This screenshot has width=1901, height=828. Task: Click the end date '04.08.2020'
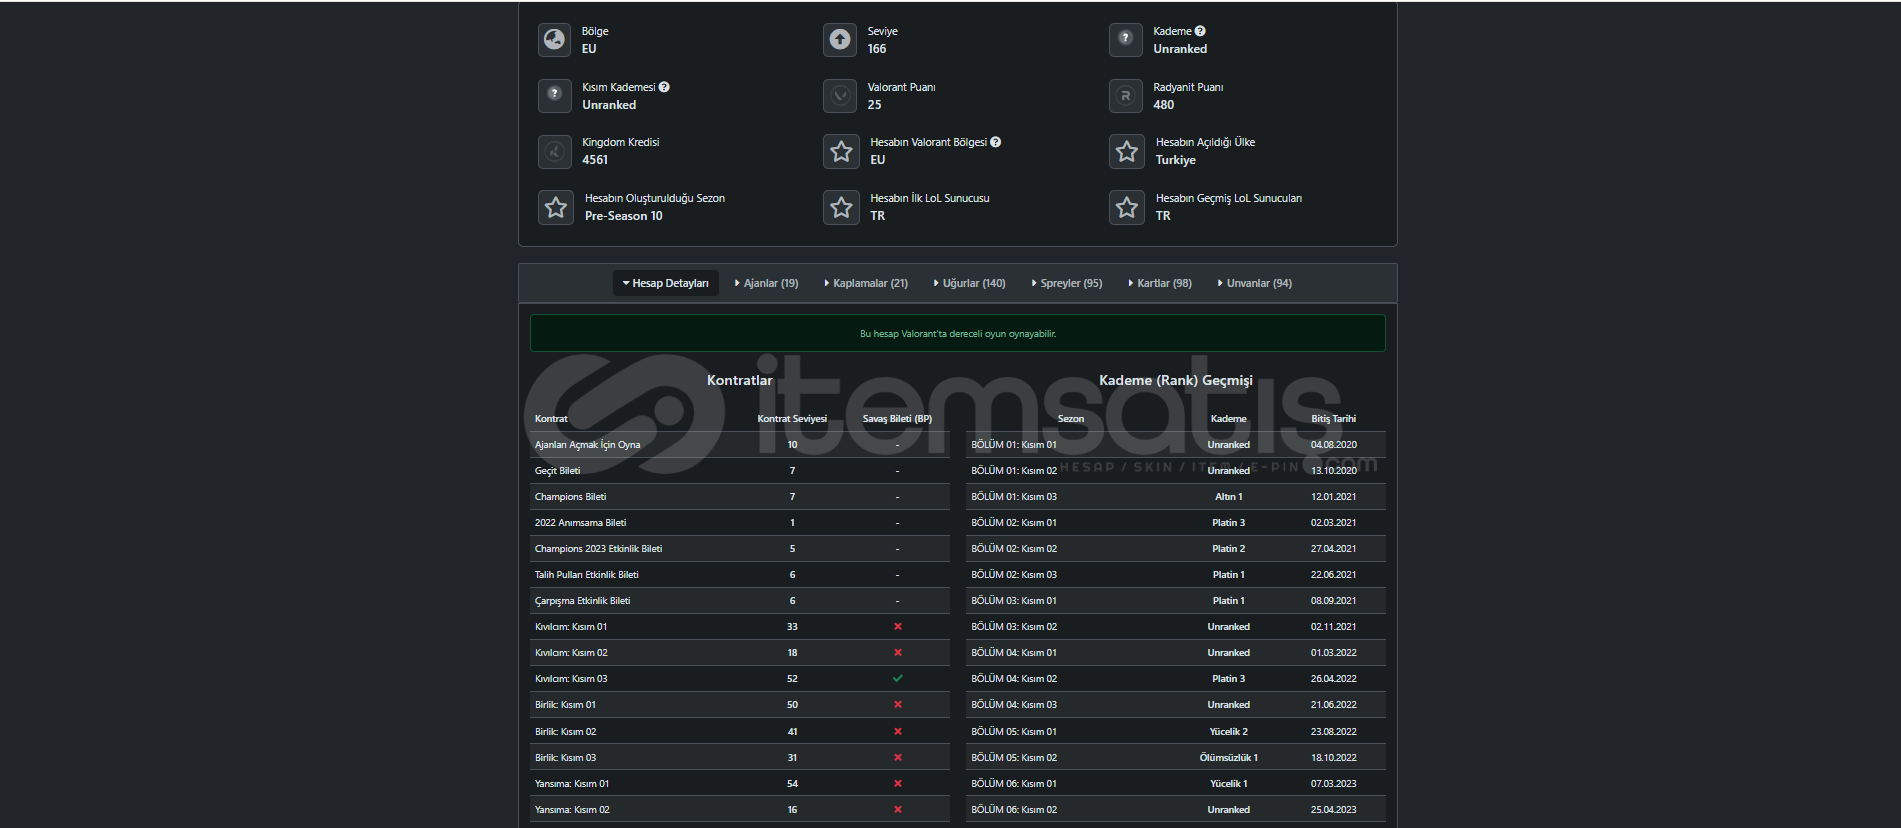[1334, 445]
